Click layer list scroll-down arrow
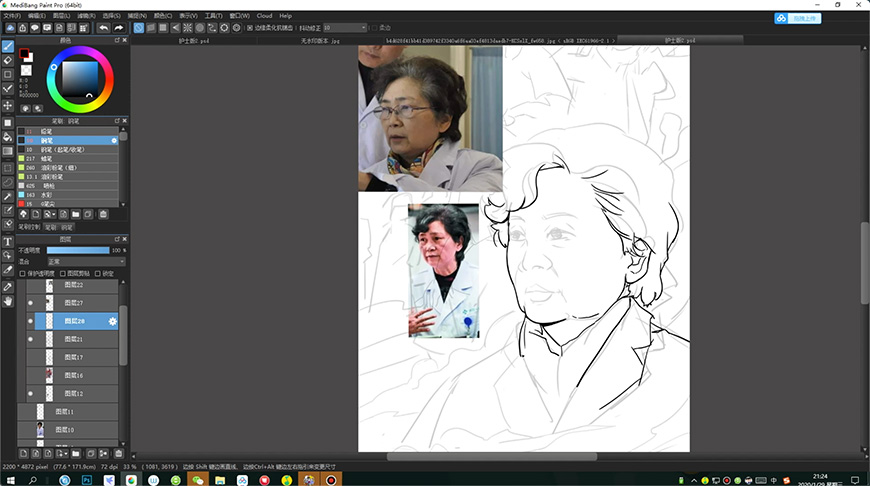This screenshot has height=486, width=870. point(123,443)
